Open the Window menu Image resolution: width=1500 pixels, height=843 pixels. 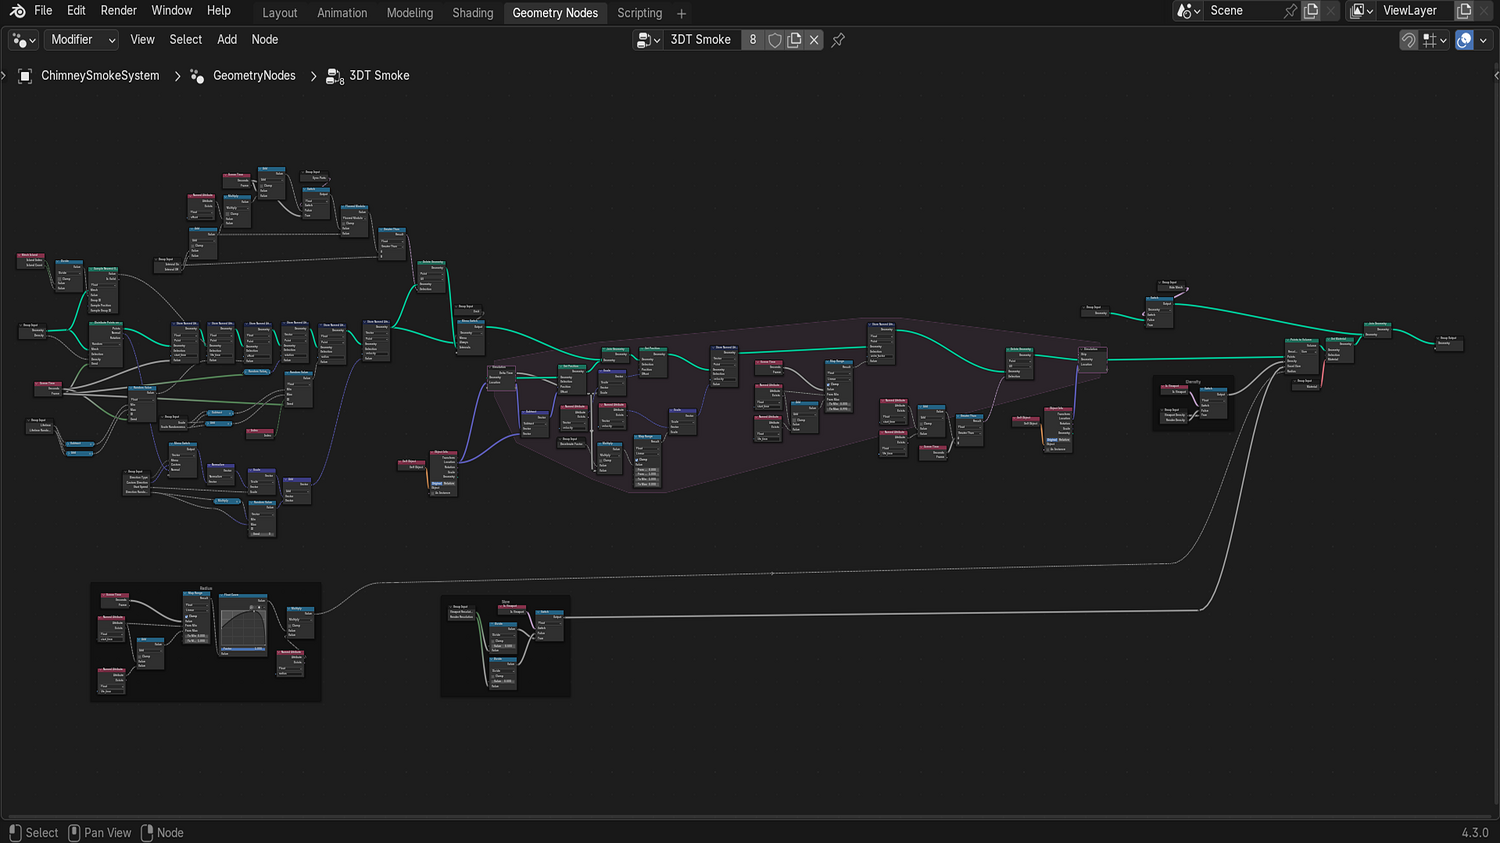[x=172, y=11]
